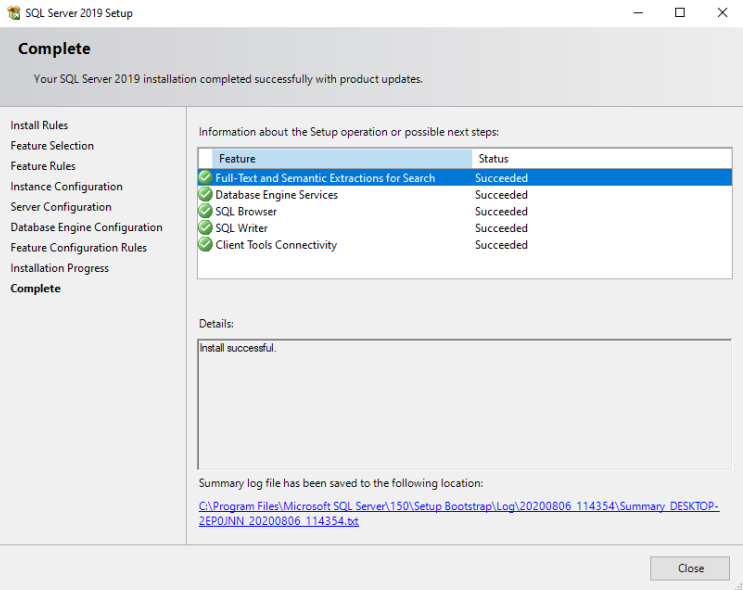The image size is (743, 590).
Task: Click Succeeded status for SQL Browser
Action: point(501,211)
